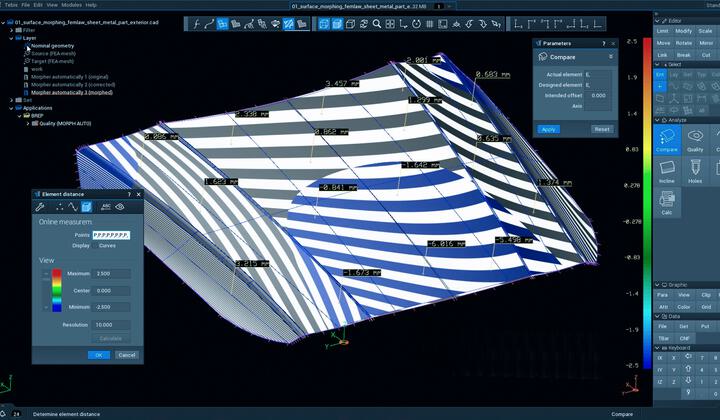The height and width of the screenshot is (420, 720).
Task: Click the magnifier zoom icon in top toolbar
Action: coord(377,24)
